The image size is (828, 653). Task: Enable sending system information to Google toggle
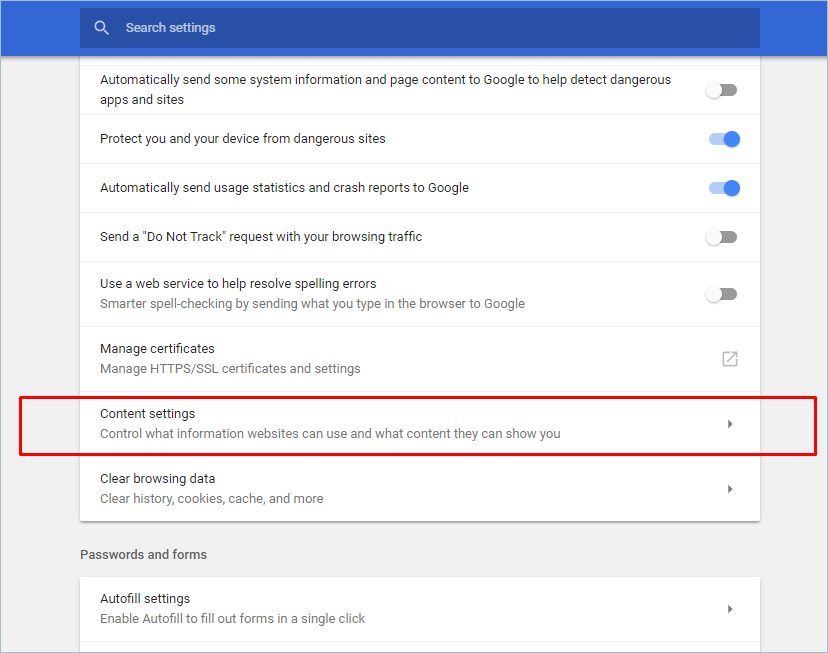point(721,90)
